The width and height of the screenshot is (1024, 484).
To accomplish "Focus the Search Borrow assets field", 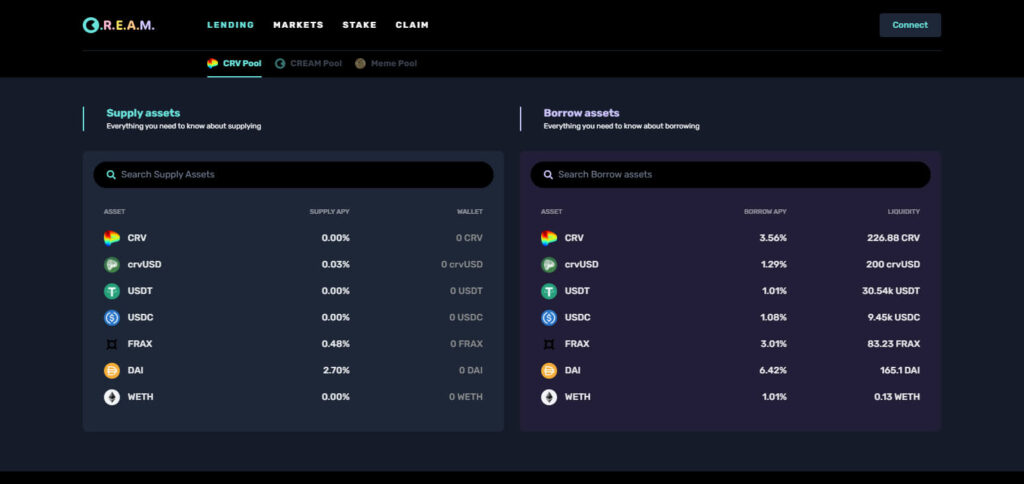I will pos(730,174).
